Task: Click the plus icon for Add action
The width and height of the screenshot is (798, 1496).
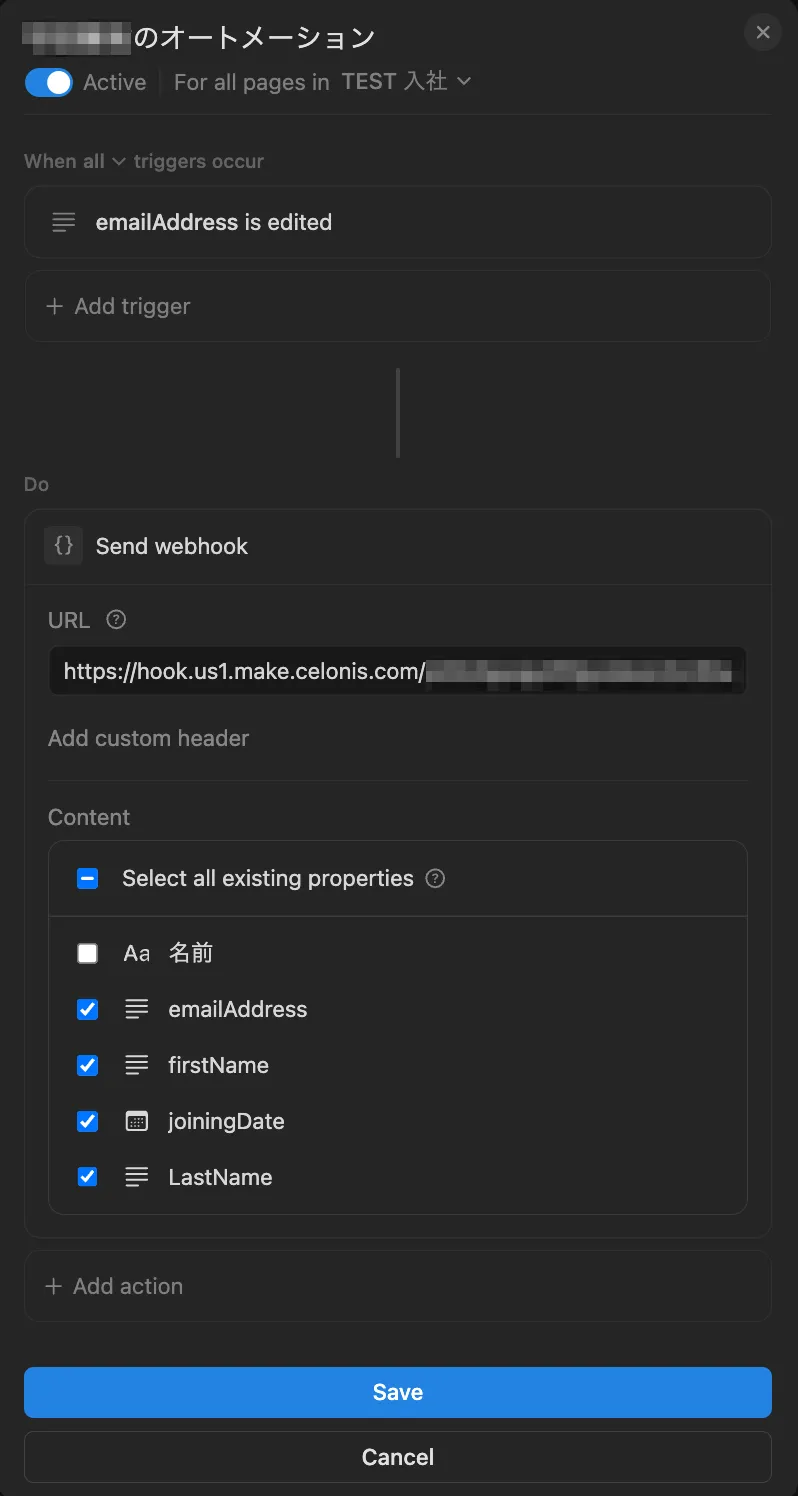Action: tap(54, 1286)
